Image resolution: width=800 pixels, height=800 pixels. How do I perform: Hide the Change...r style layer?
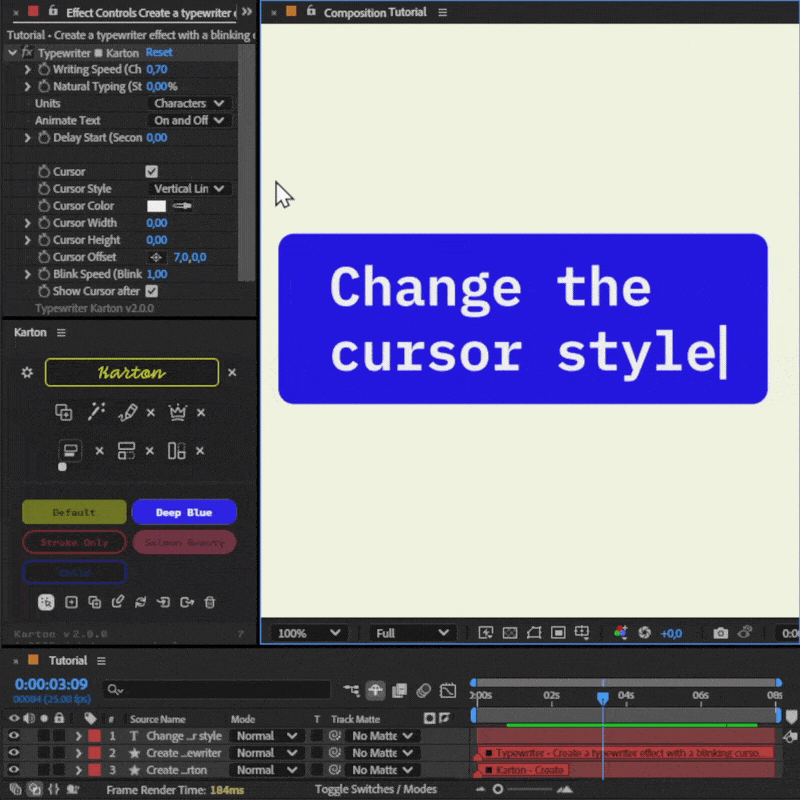(12, 735)
